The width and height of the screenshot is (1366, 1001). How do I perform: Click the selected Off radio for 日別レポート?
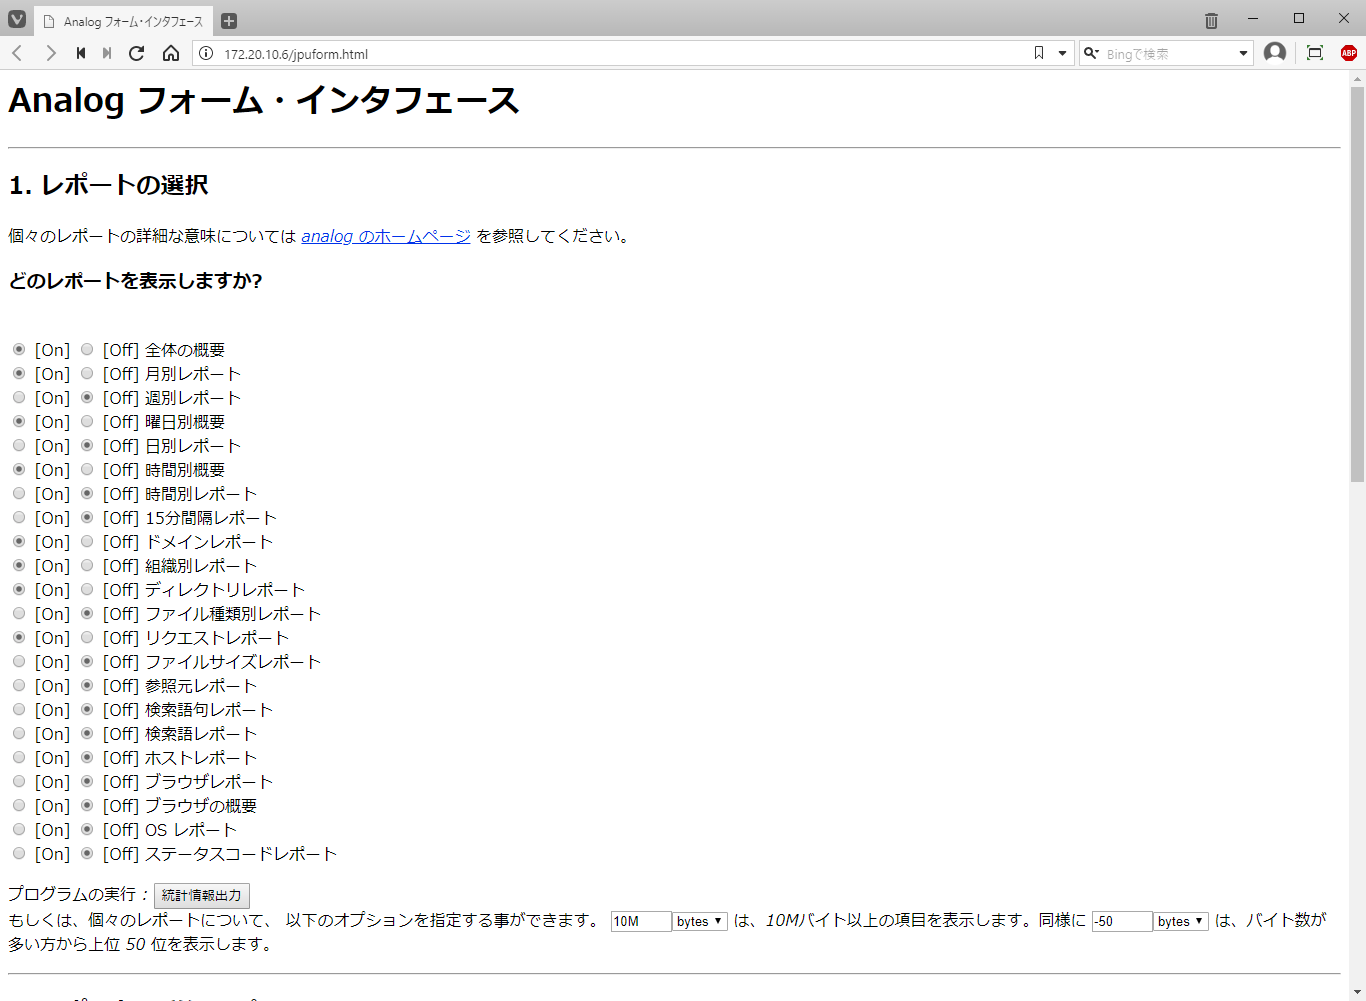tap(87, 445)
